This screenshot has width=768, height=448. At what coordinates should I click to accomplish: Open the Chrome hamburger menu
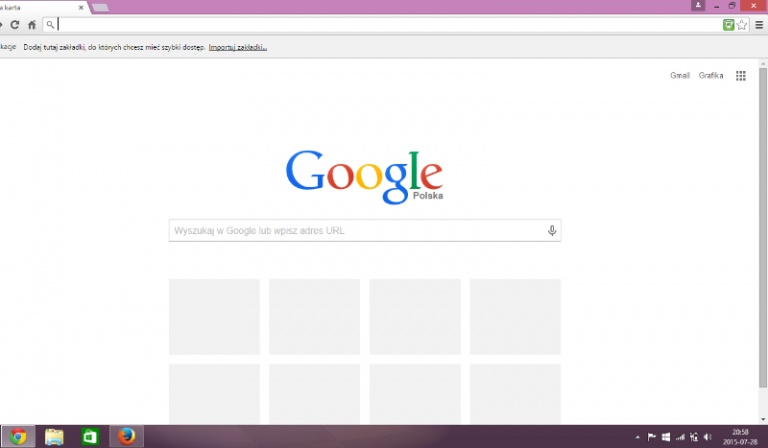[759, 24]
